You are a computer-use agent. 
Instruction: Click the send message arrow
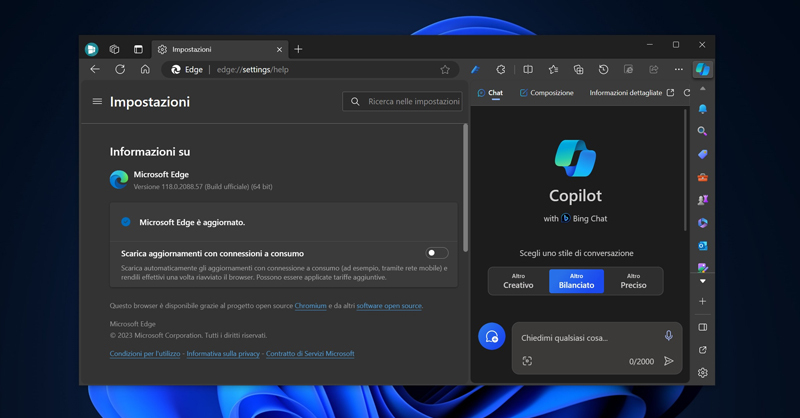point(668,361)
